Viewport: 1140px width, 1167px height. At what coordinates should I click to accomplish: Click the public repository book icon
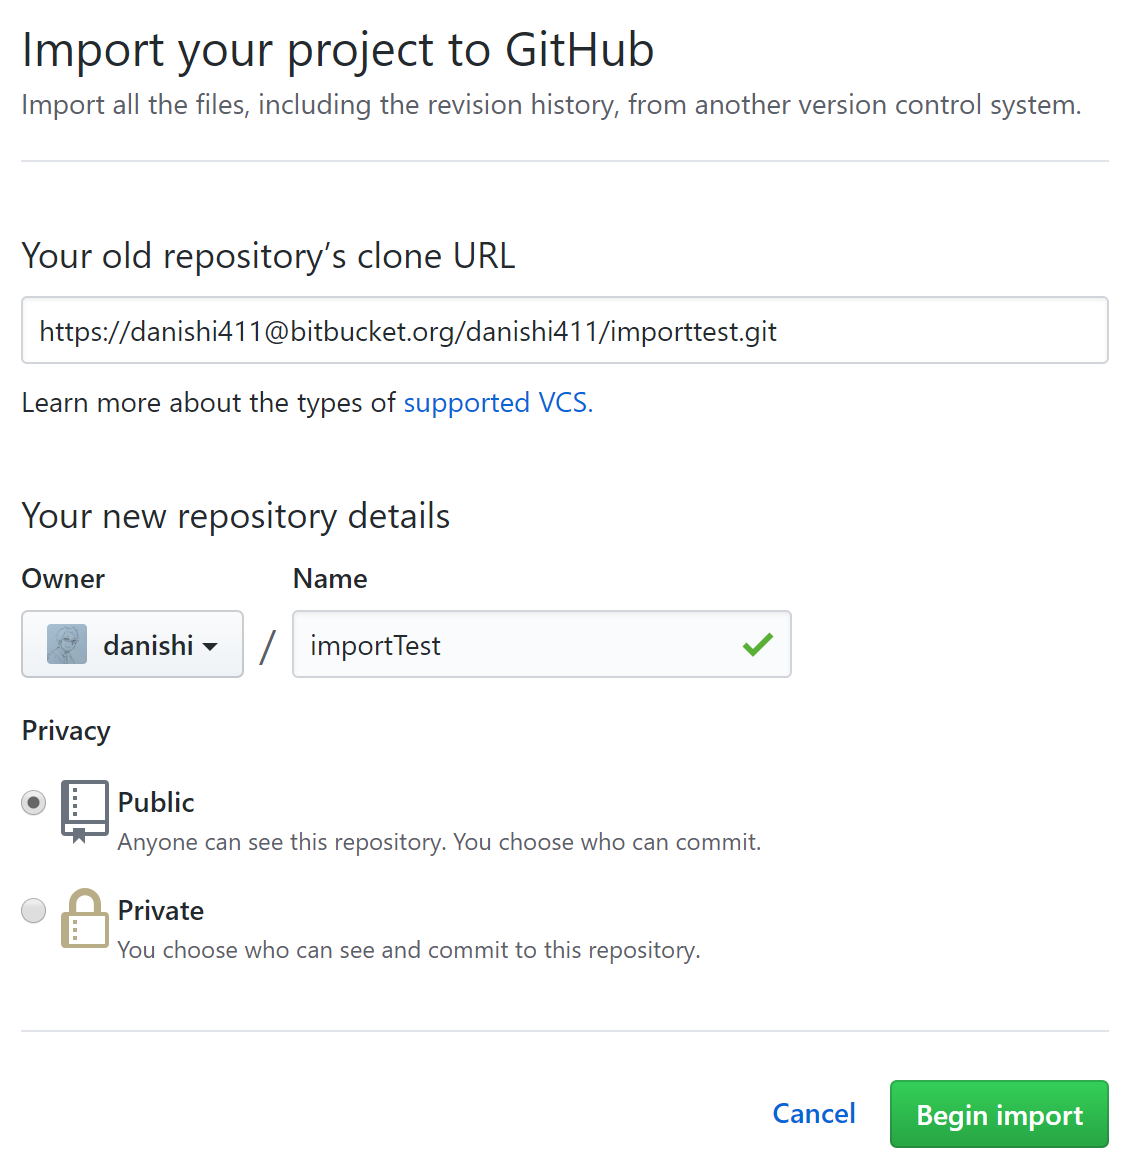click(x=85, y=811)
